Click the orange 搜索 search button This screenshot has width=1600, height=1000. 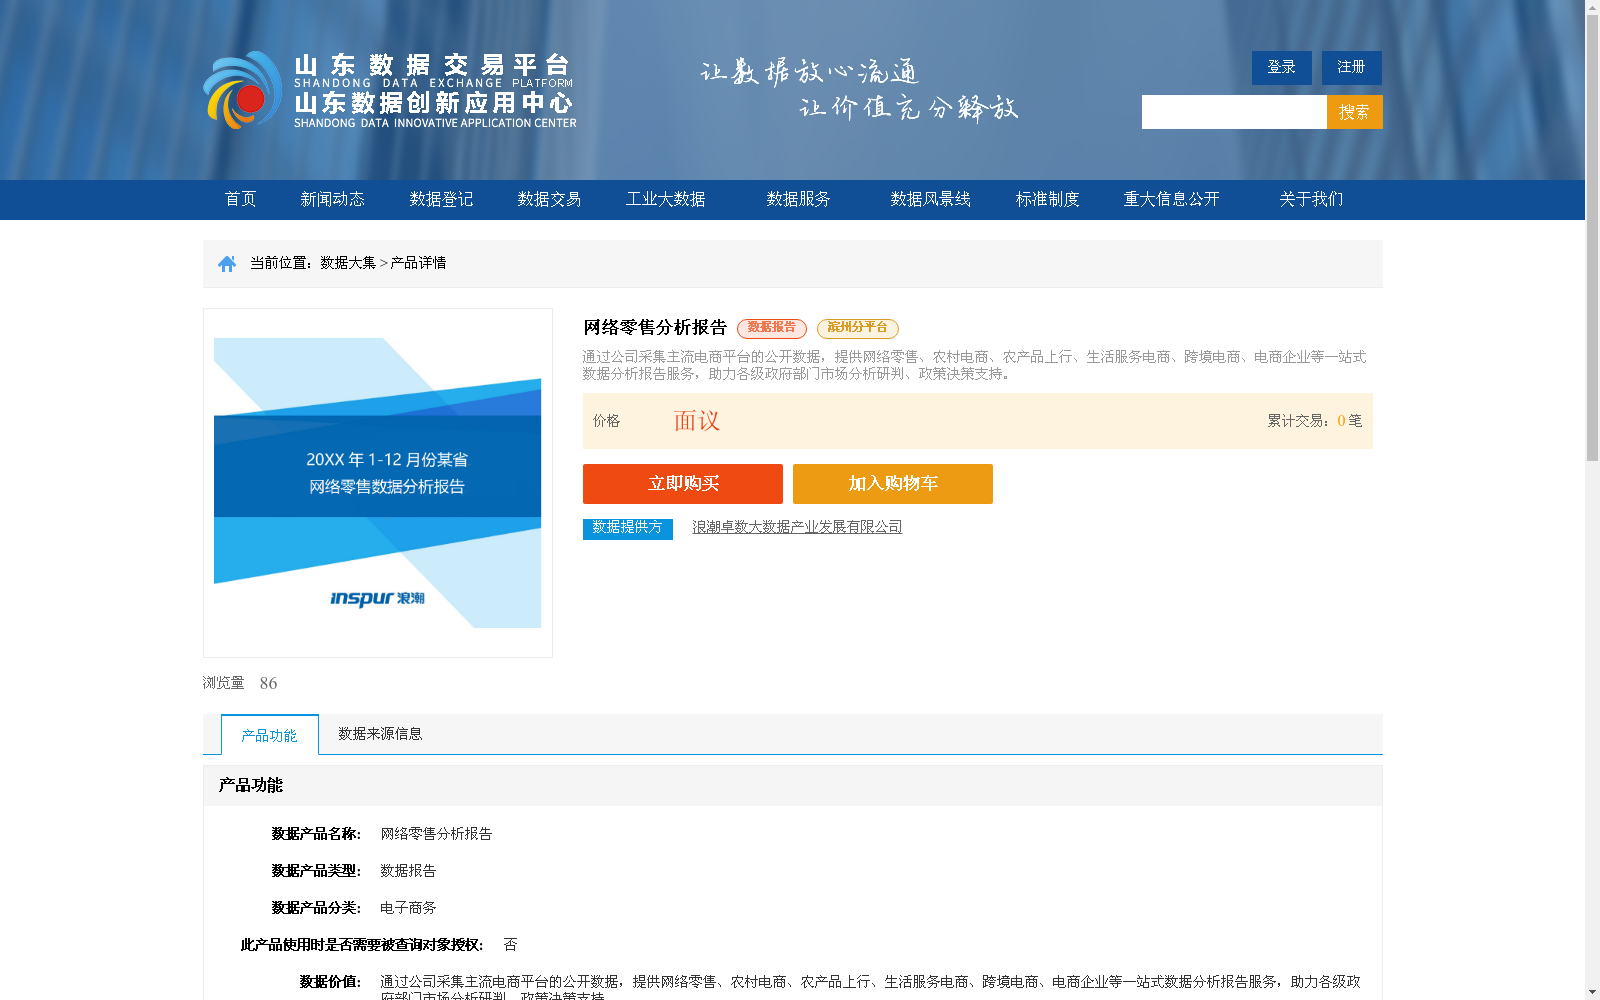[x=1354, y=112]
